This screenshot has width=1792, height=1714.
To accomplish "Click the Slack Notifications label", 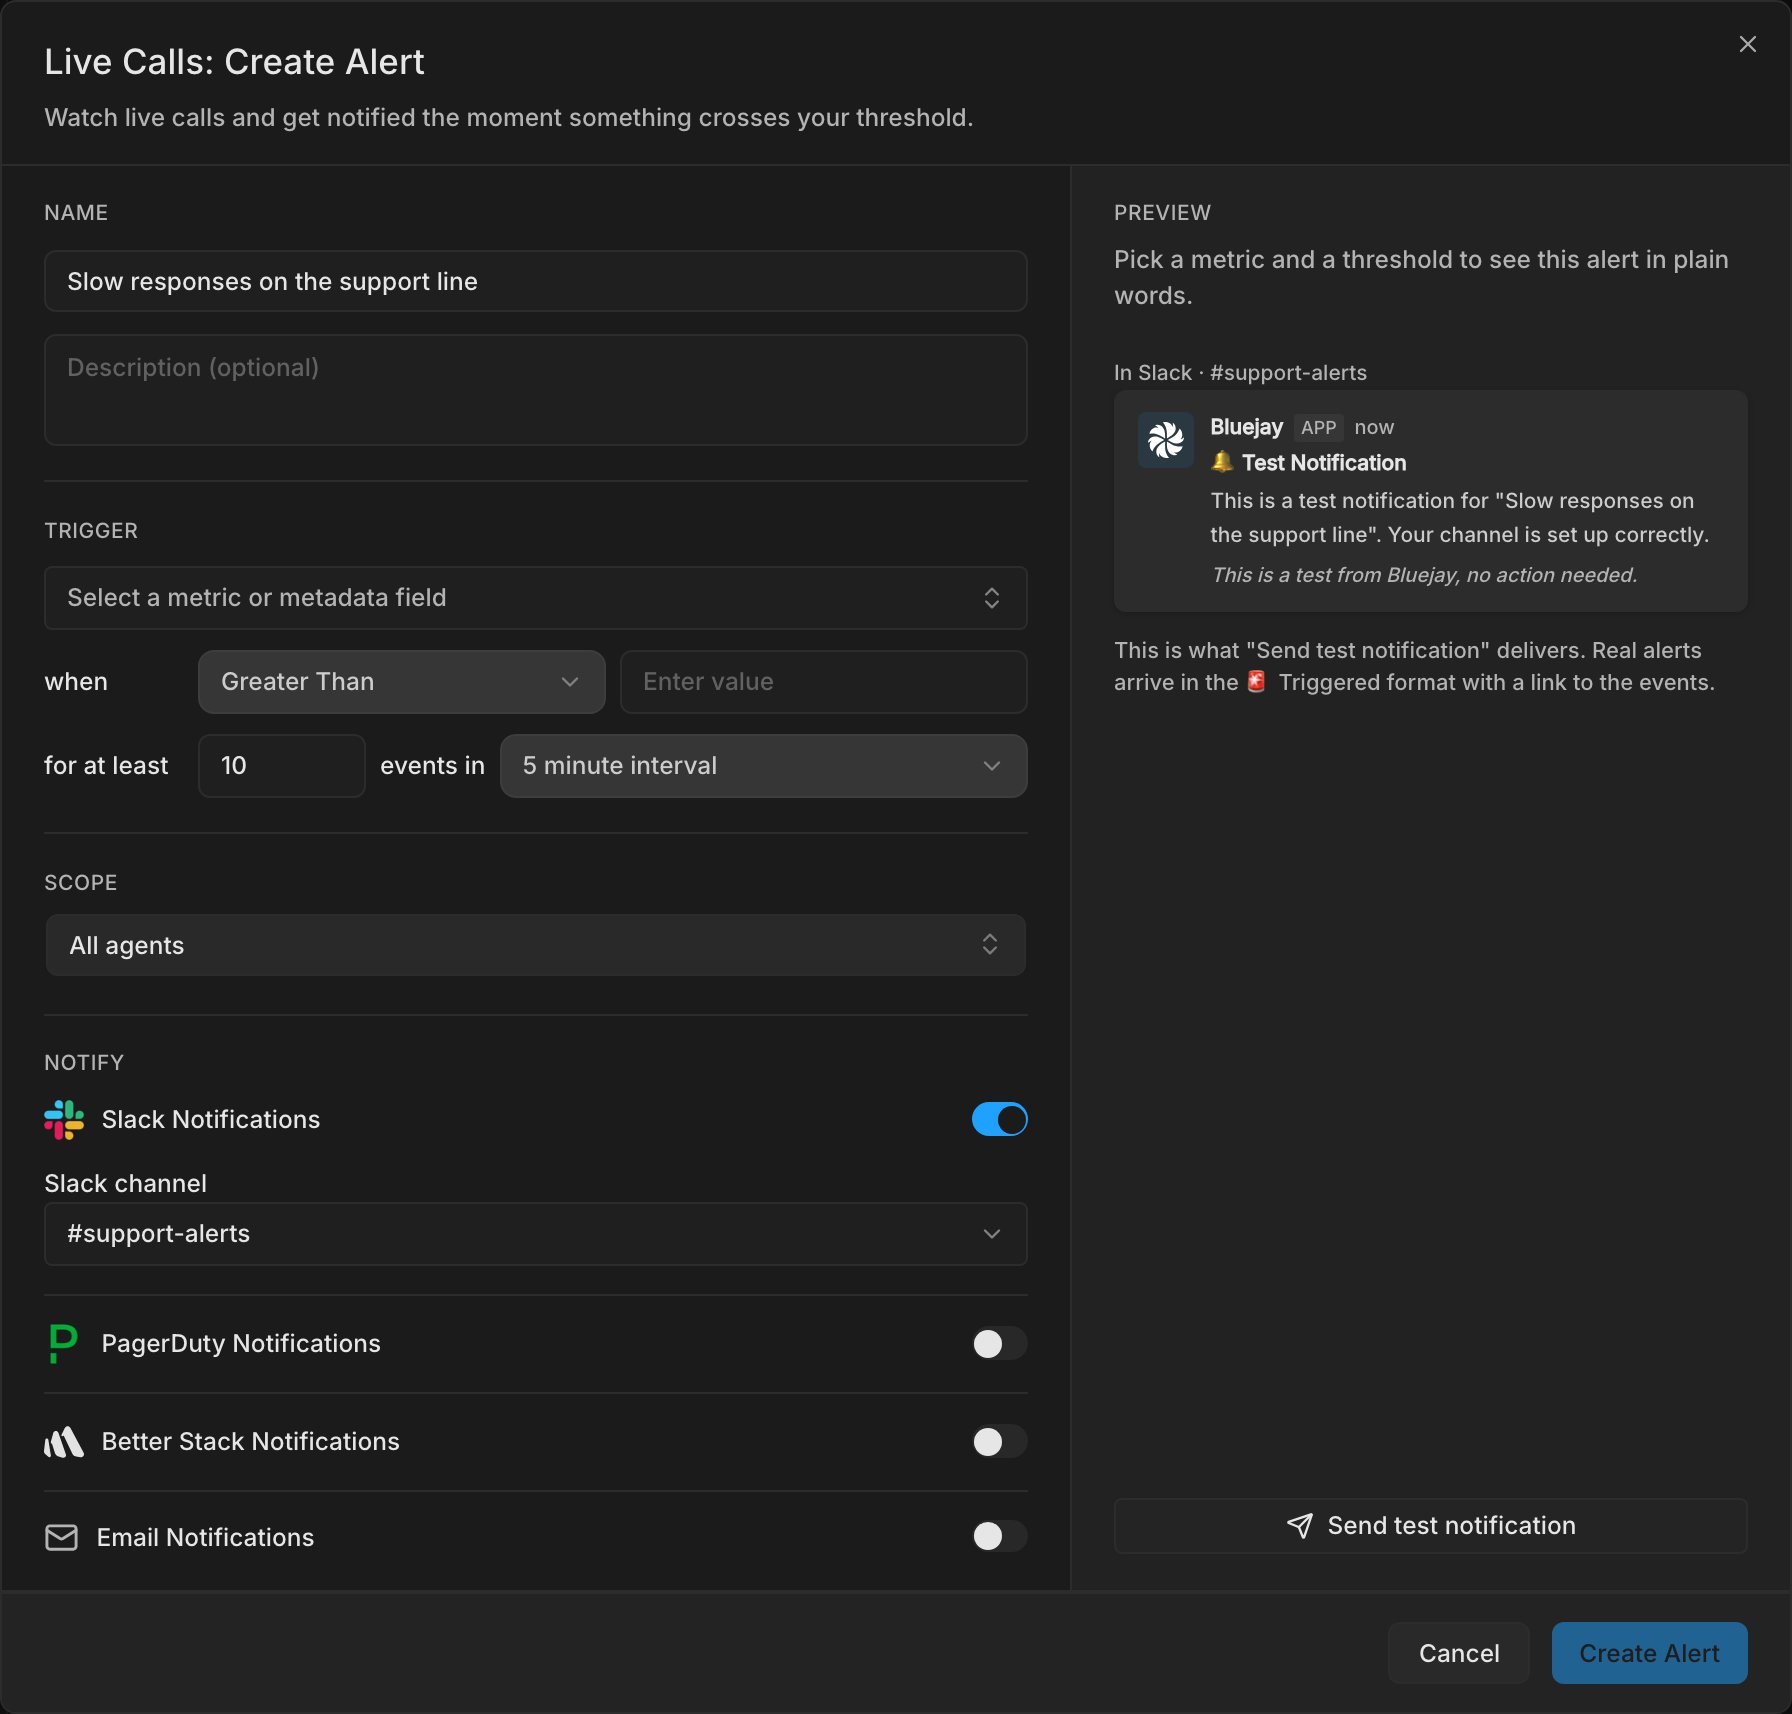I will click(211, 1119).
